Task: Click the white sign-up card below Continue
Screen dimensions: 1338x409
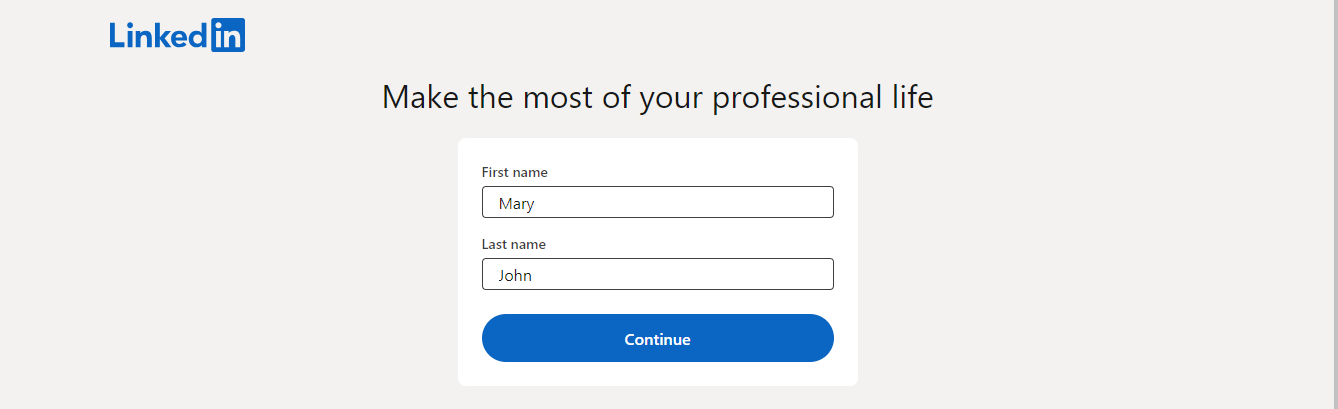Action: 658,374
